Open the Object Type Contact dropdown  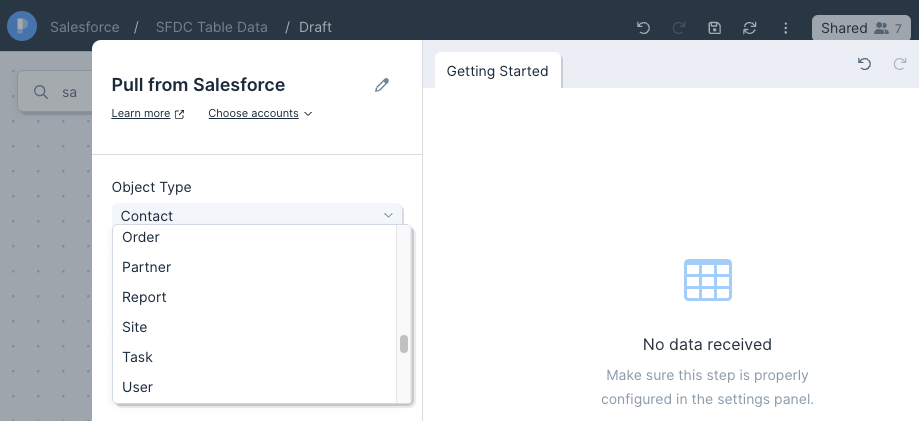pyautogui.click(x=257, y=215)
